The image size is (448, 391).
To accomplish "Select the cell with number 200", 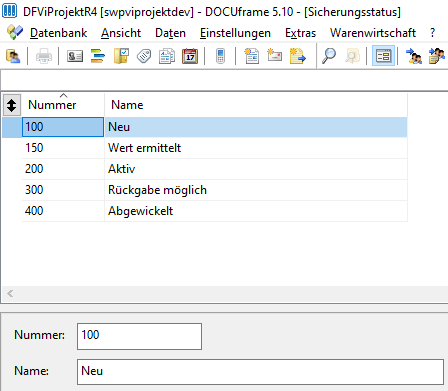I will [63, 169].
